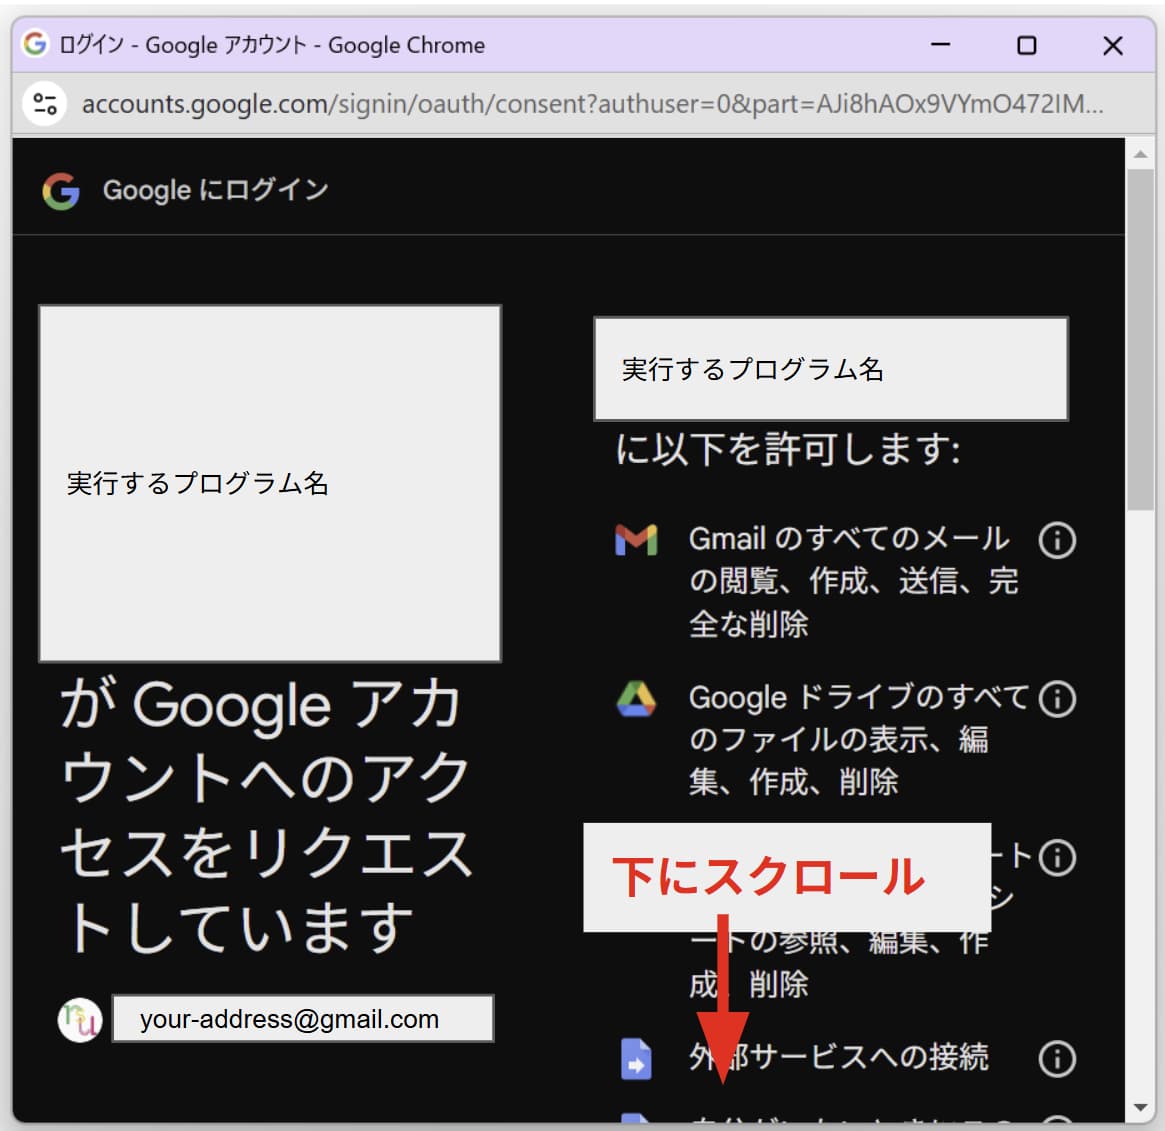Open the site information icon in address bar
The image size is (1165, 1131).
(x=45, y=104)
